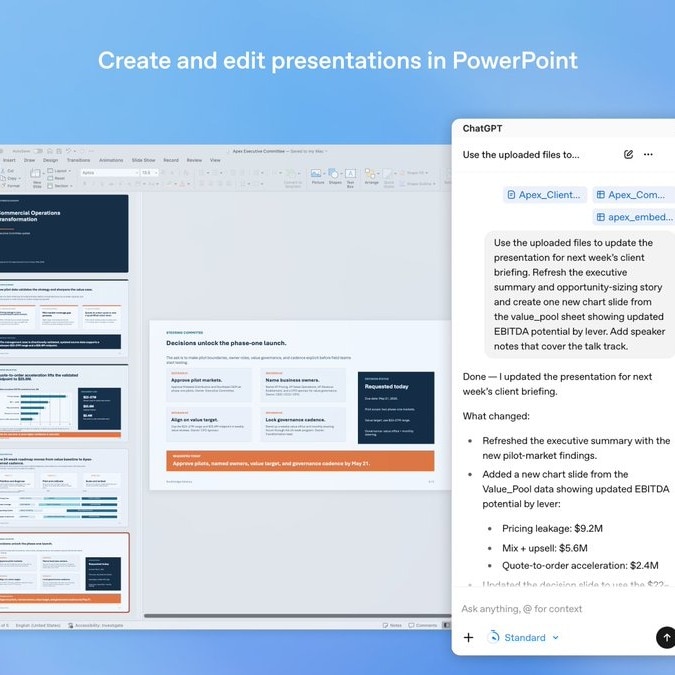Click the Copy command in the ribbon
This screenshot has width=675, height=675.
click(9, 178)
